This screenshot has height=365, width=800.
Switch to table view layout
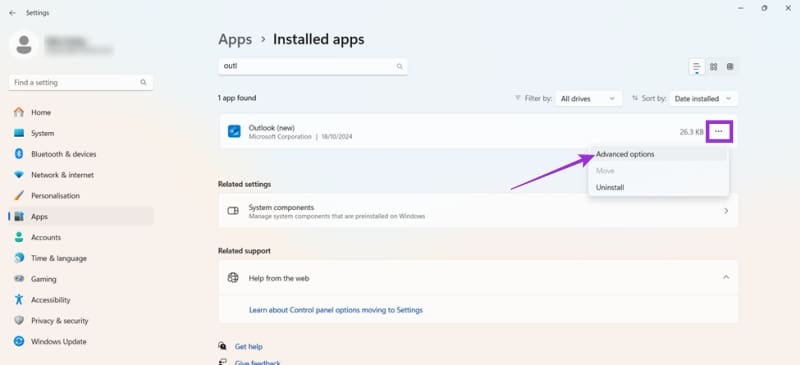730,67
